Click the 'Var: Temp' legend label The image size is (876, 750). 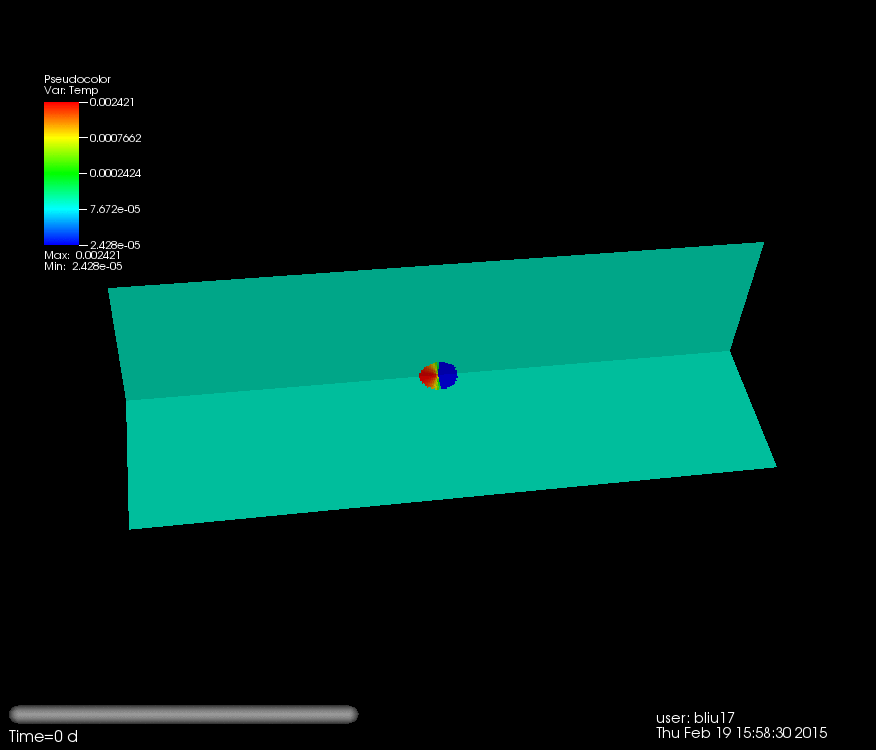pos(71,91)
